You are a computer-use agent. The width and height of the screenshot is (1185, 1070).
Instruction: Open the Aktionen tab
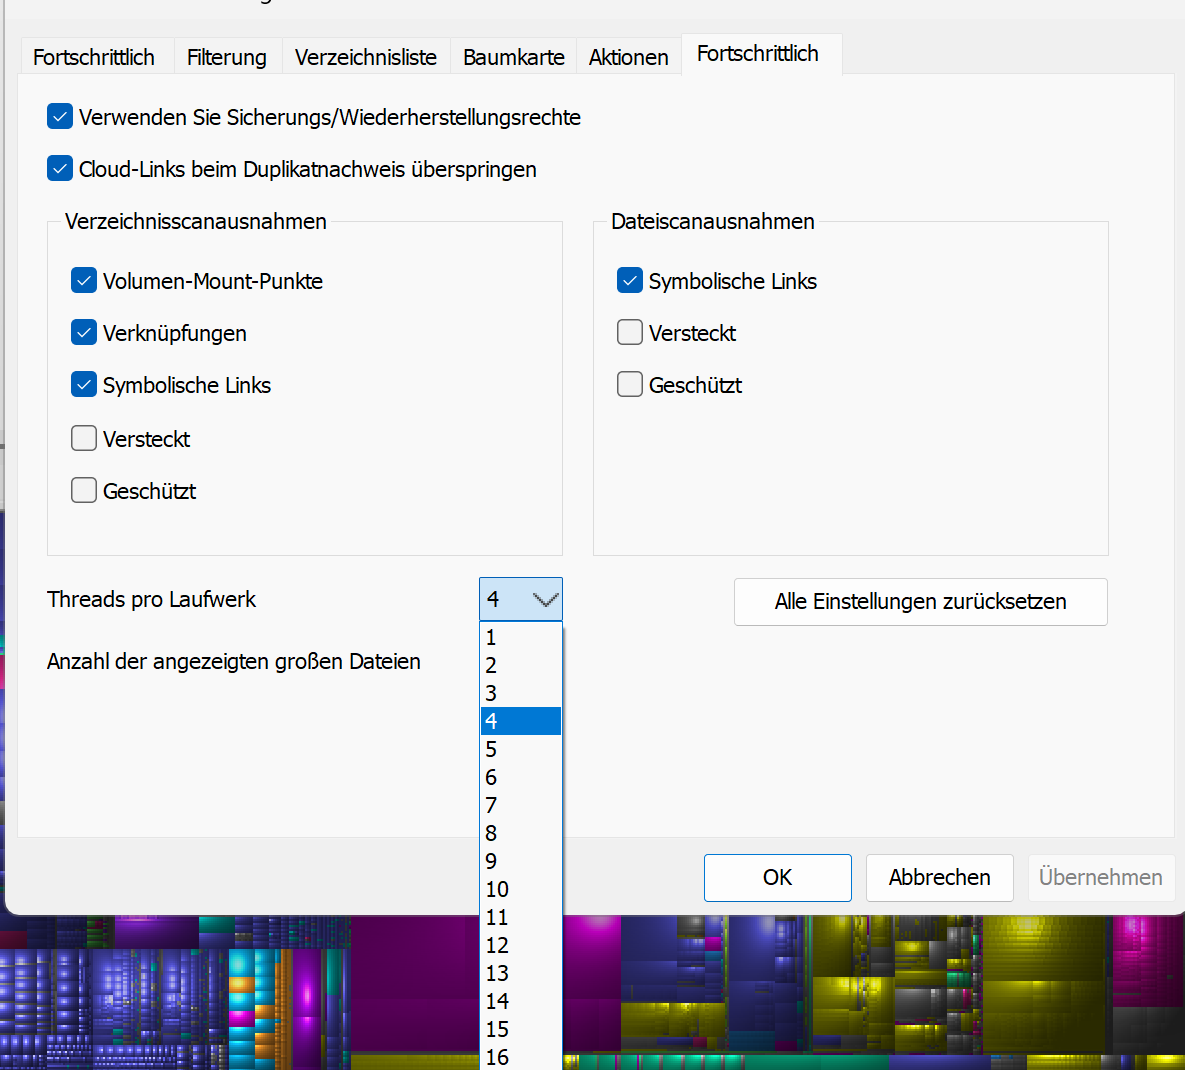coord(629,57)
